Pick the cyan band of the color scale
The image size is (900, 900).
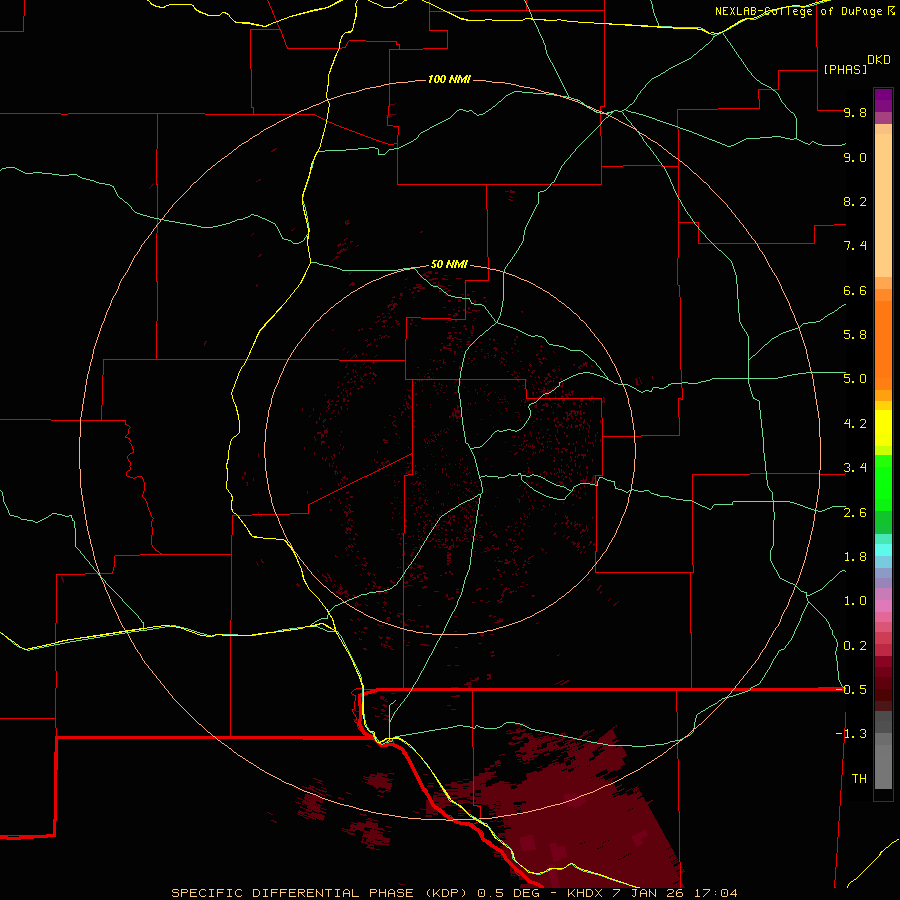pyautogui.click(x=883, y=550)
